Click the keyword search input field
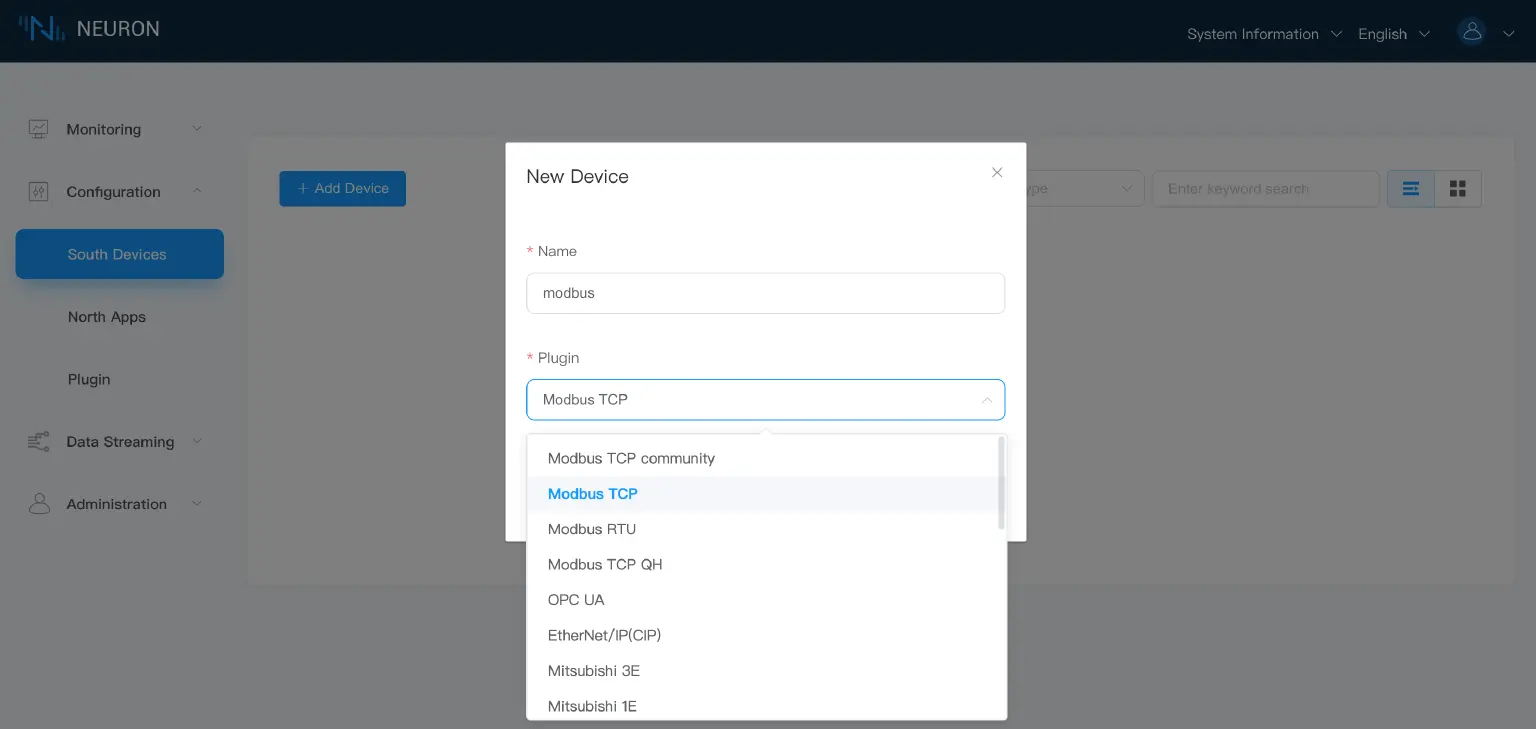This screenshot has width=1536, height=729. coord(1265,188)
